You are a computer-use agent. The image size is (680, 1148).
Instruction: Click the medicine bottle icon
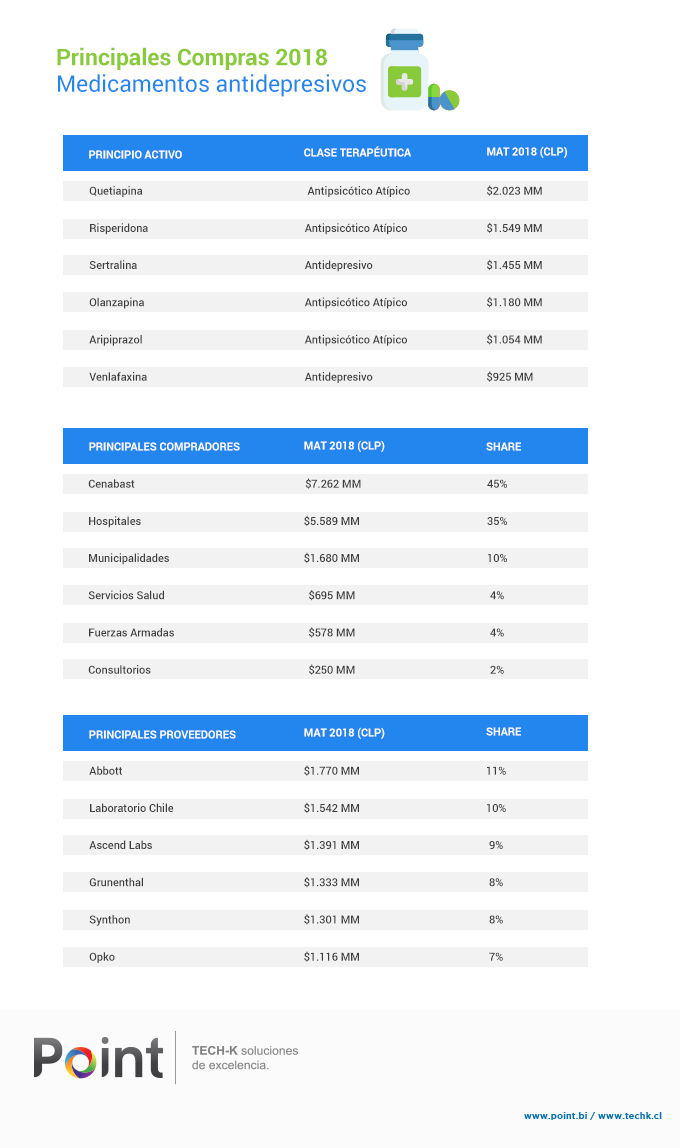pos(404,70)
